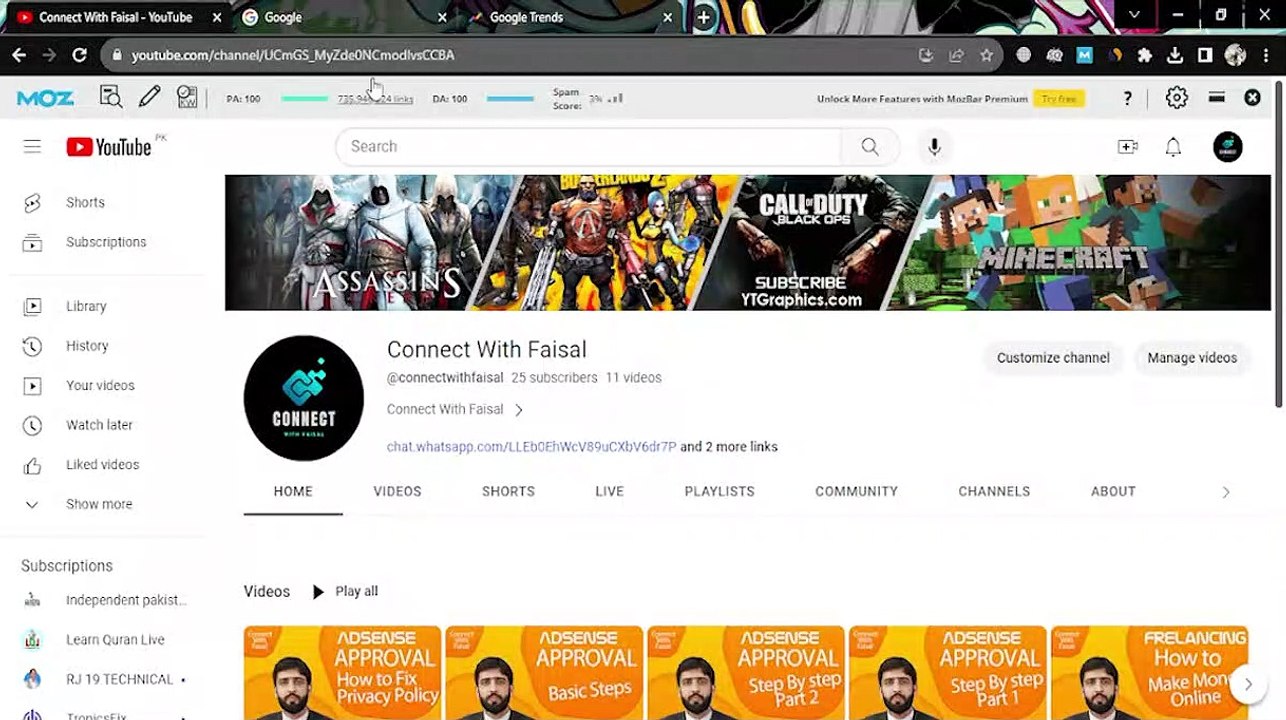Reload the page in Chrome
The width and height of the screenshot is (1286, 720).
(x=79, y=55)
